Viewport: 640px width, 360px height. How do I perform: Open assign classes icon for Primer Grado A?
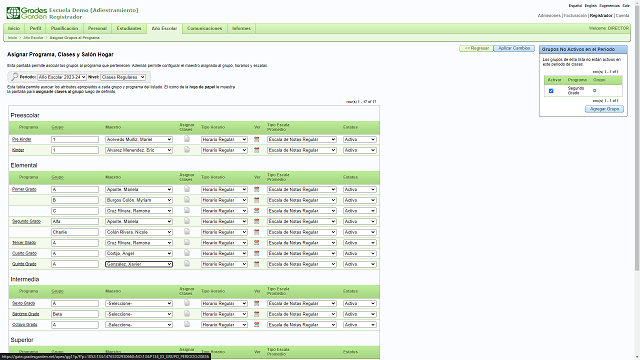click(x=187, y=189)
